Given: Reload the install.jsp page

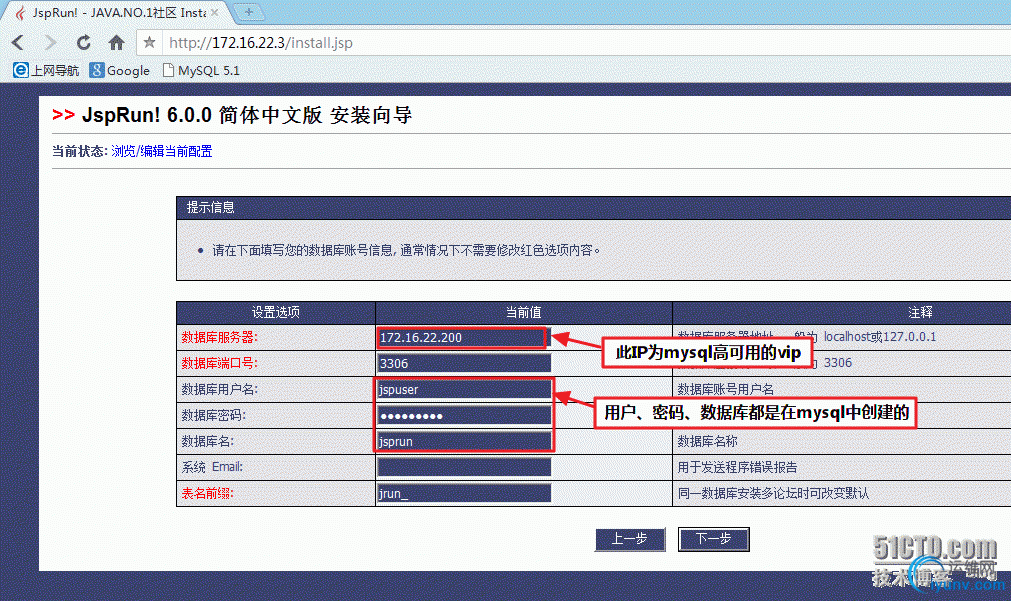Looking at the screenshot, I should click(x=84, y=43).
